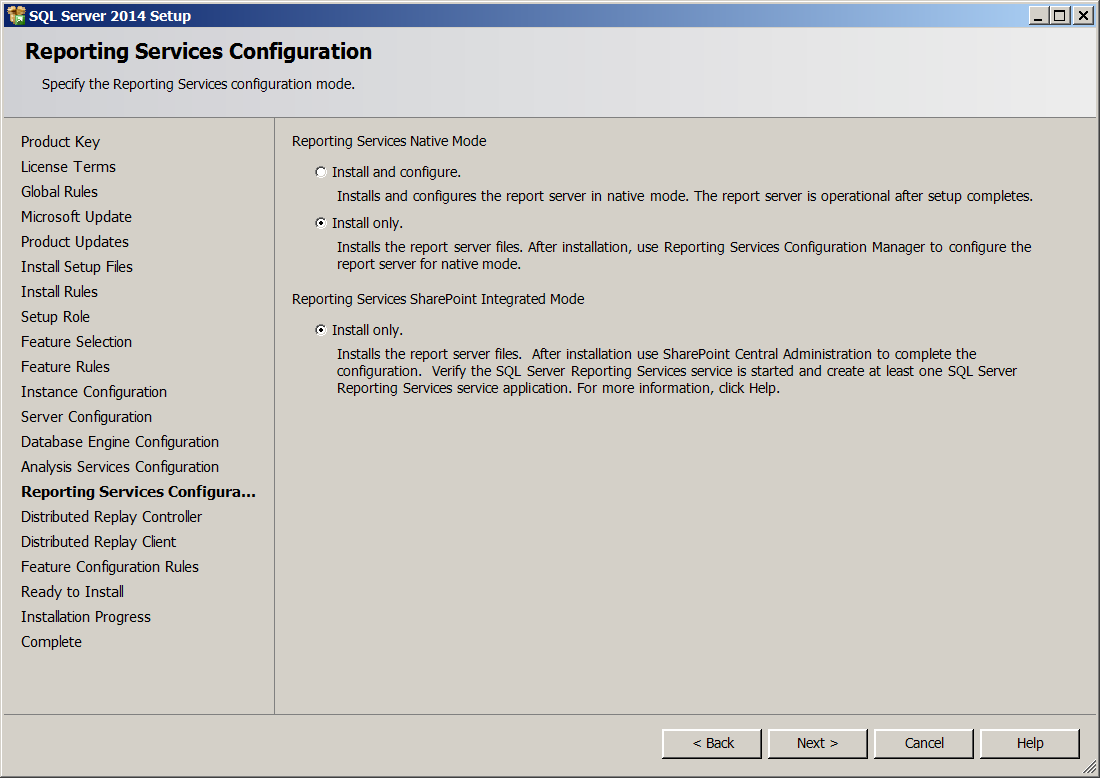Click the Installation Progress step
Viewport: 1100px width, 778px height.
click(x=86, y=617)
